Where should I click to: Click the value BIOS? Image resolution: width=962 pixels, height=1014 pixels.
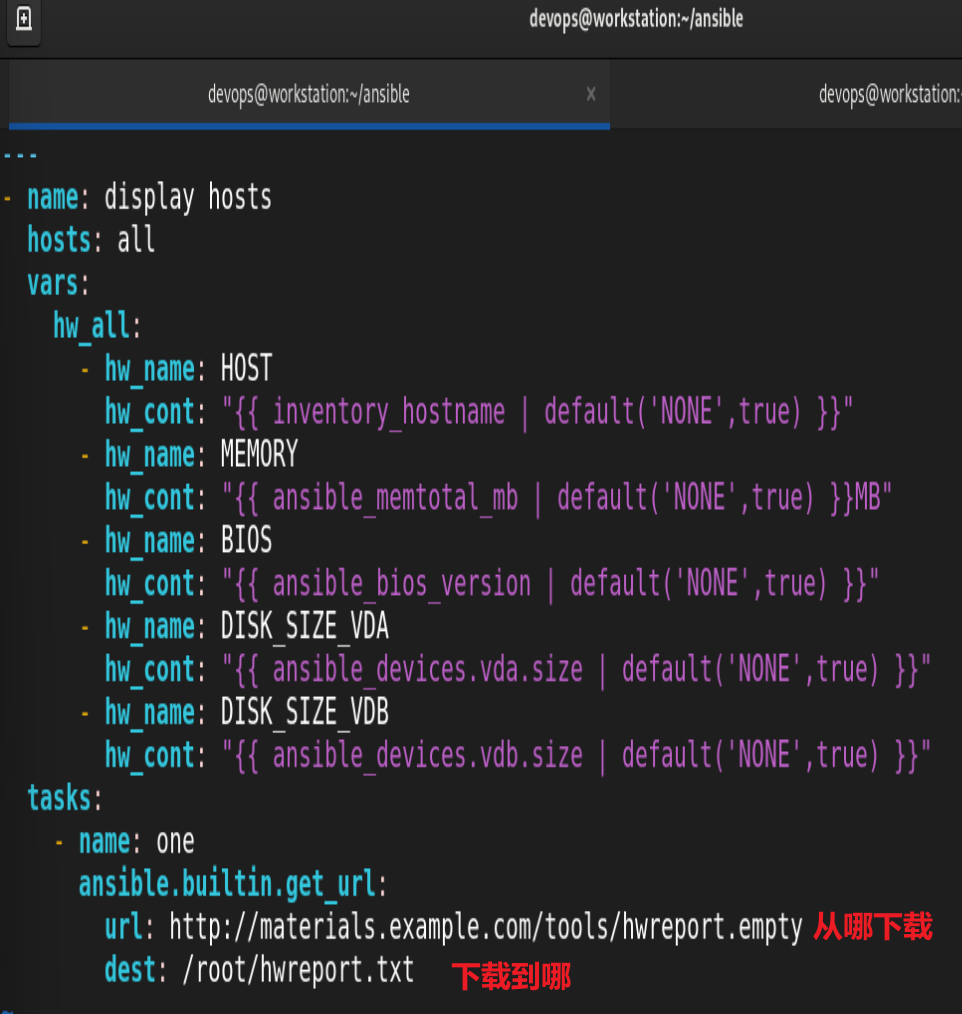tap(246, 540)
